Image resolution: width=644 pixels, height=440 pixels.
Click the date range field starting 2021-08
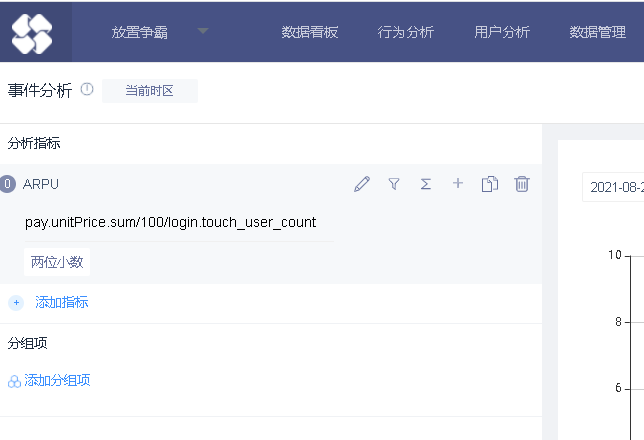[613, 187]
